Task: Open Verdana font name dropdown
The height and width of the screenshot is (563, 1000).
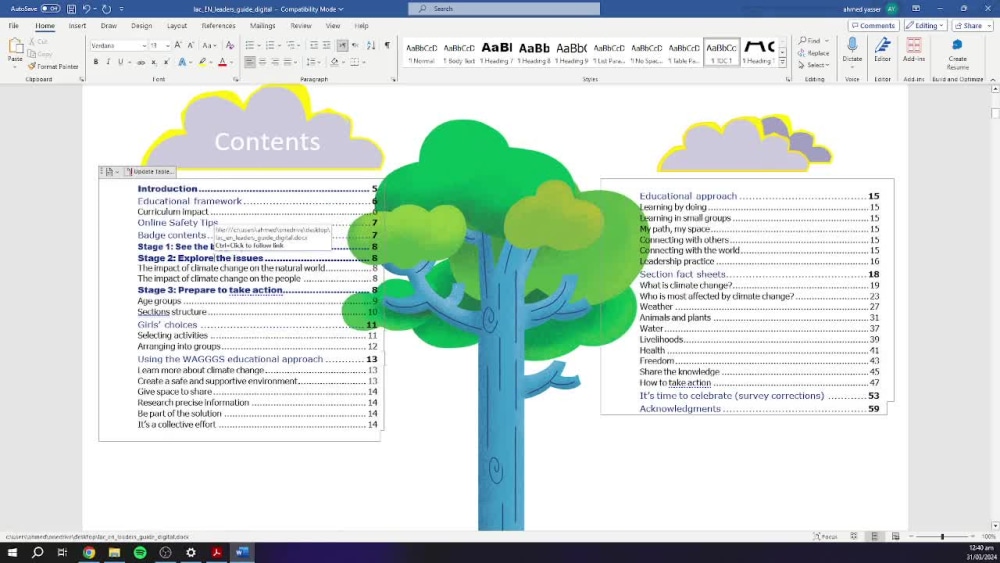Action: tap(143, 46)
